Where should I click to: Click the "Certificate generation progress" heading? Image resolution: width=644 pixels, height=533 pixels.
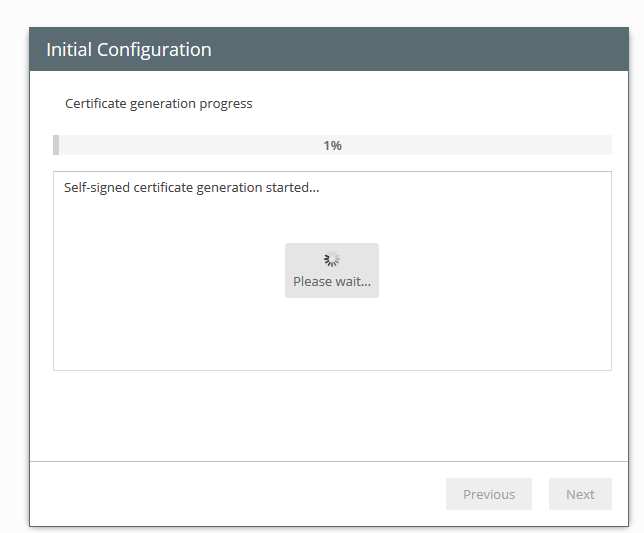tap(158, 104)
